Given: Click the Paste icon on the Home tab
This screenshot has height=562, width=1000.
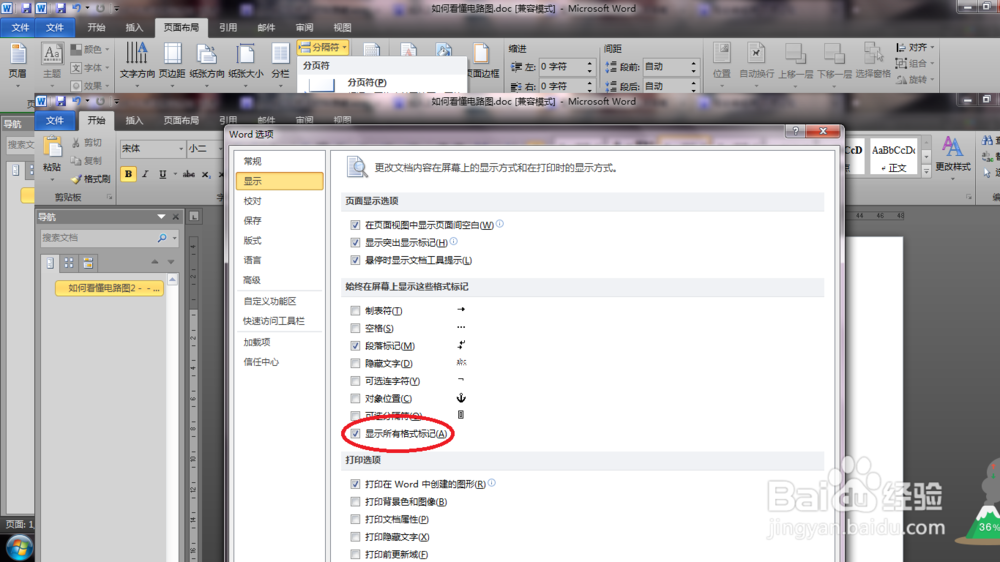Looking at the screenshot, I should (52, 148).
